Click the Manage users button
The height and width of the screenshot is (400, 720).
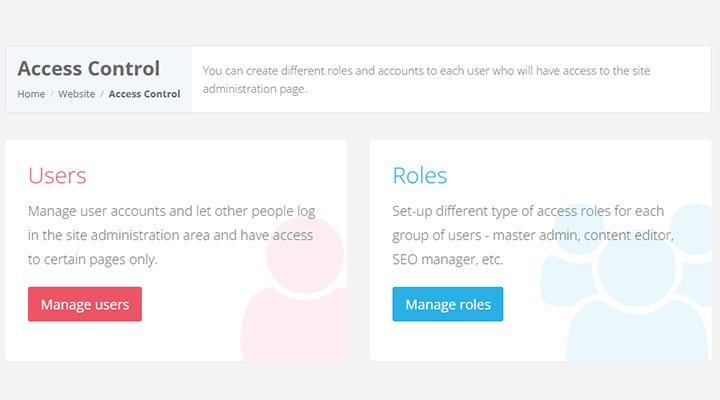[x=85, y=304]
